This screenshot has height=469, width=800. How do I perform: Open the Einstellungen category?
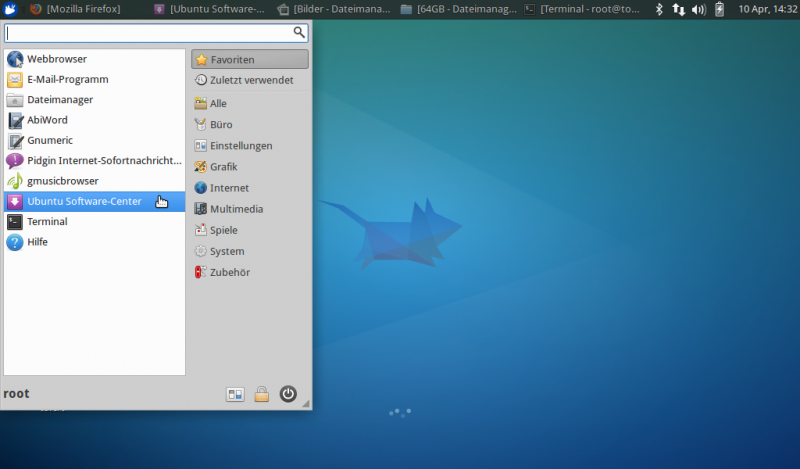(250, 146)
